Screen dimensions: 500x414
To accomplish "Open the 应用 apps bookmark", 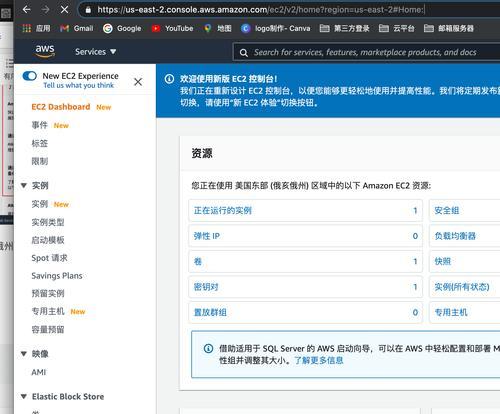I will (x=37, y=28).
